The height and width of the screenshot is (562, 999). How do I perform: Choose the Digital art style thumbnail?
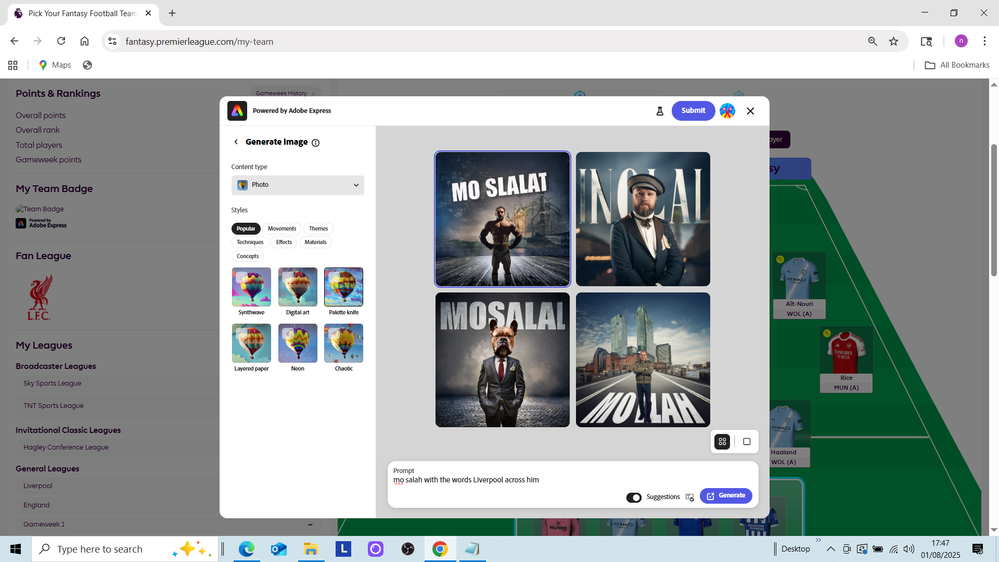click(x=298, y=287)
